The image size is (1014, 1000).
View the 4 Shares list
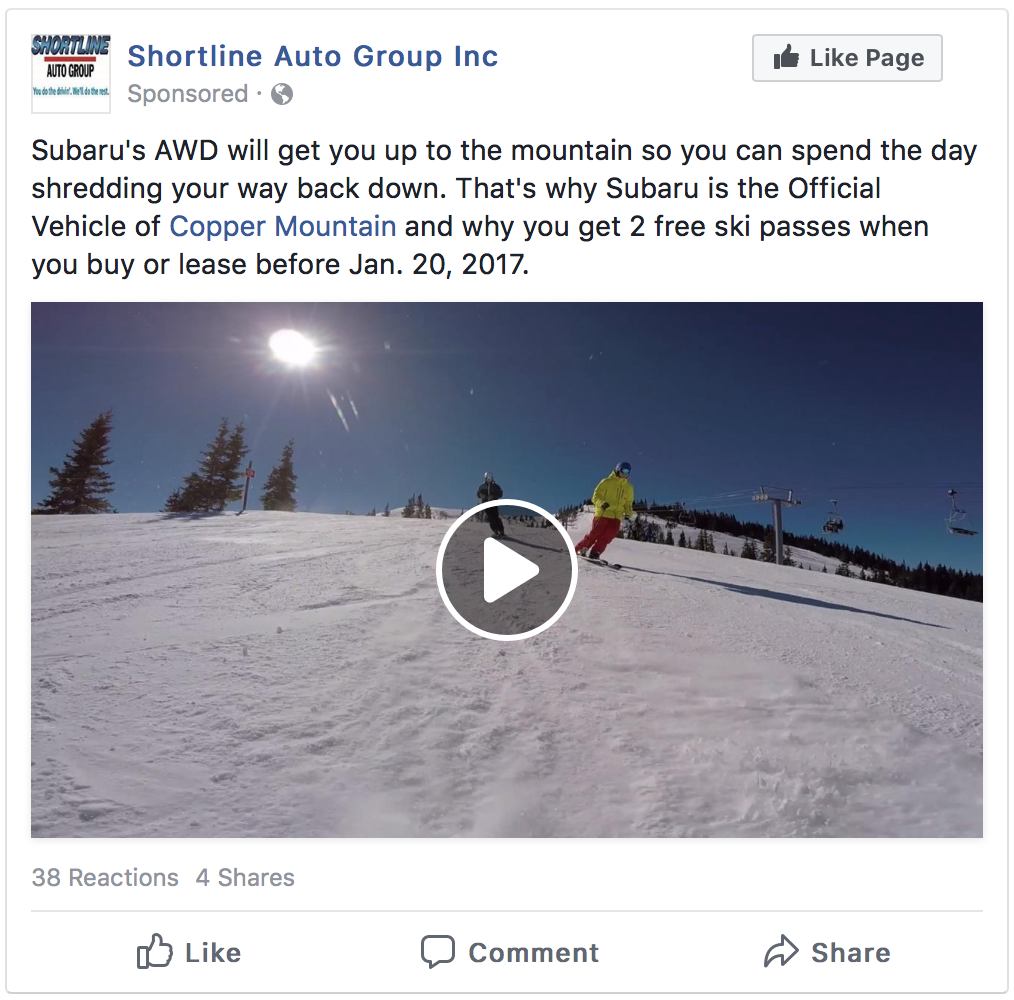(x=245, y=878)
